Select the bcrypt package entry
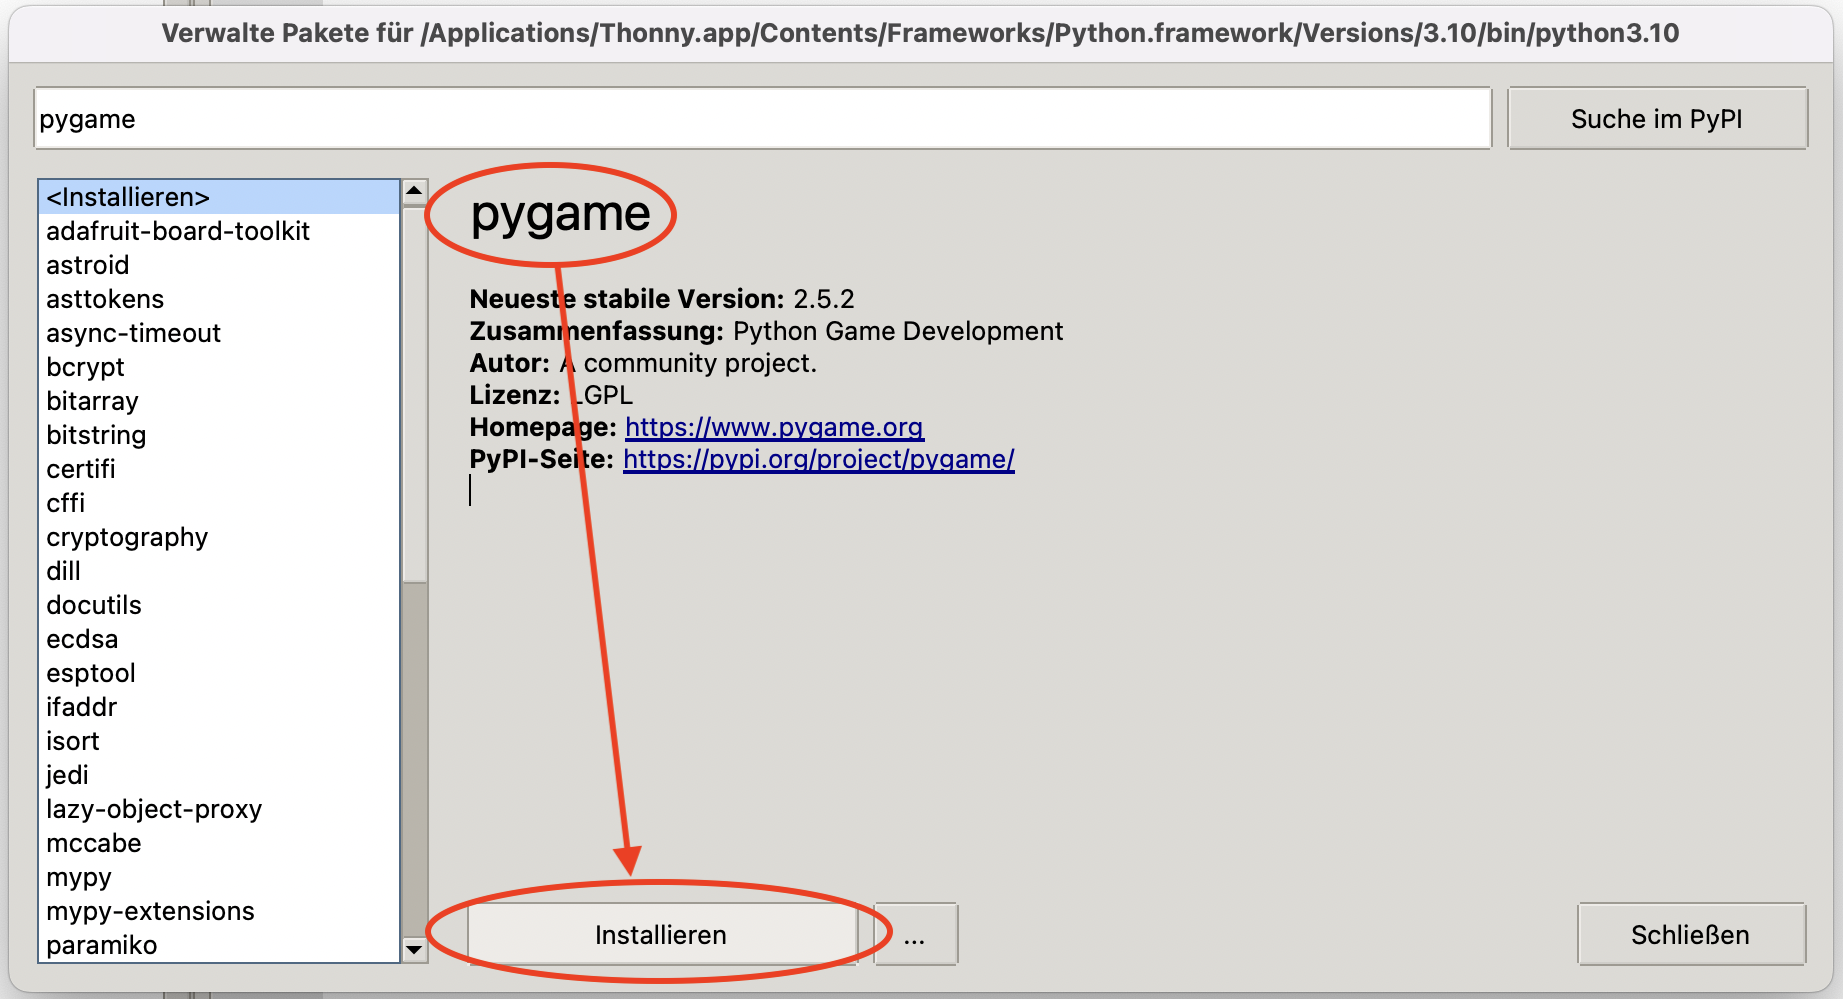This screenshot has width=1843, height=999. tap(85, 367)
